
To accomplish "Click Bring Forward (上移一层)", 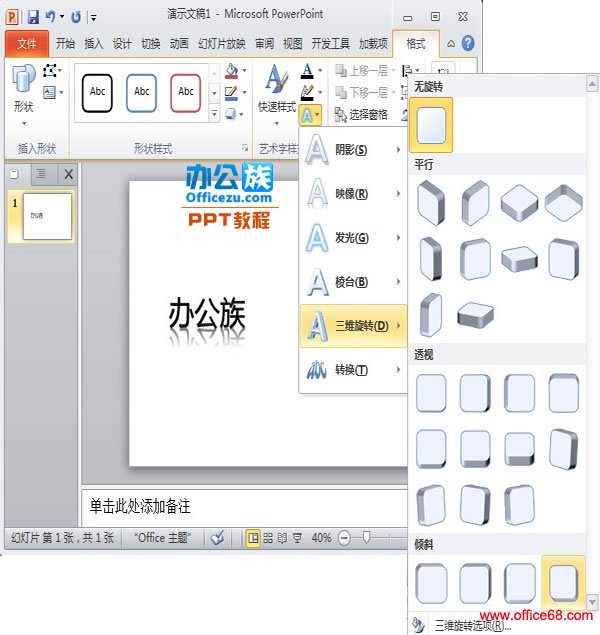I will (x=364, y=70).
